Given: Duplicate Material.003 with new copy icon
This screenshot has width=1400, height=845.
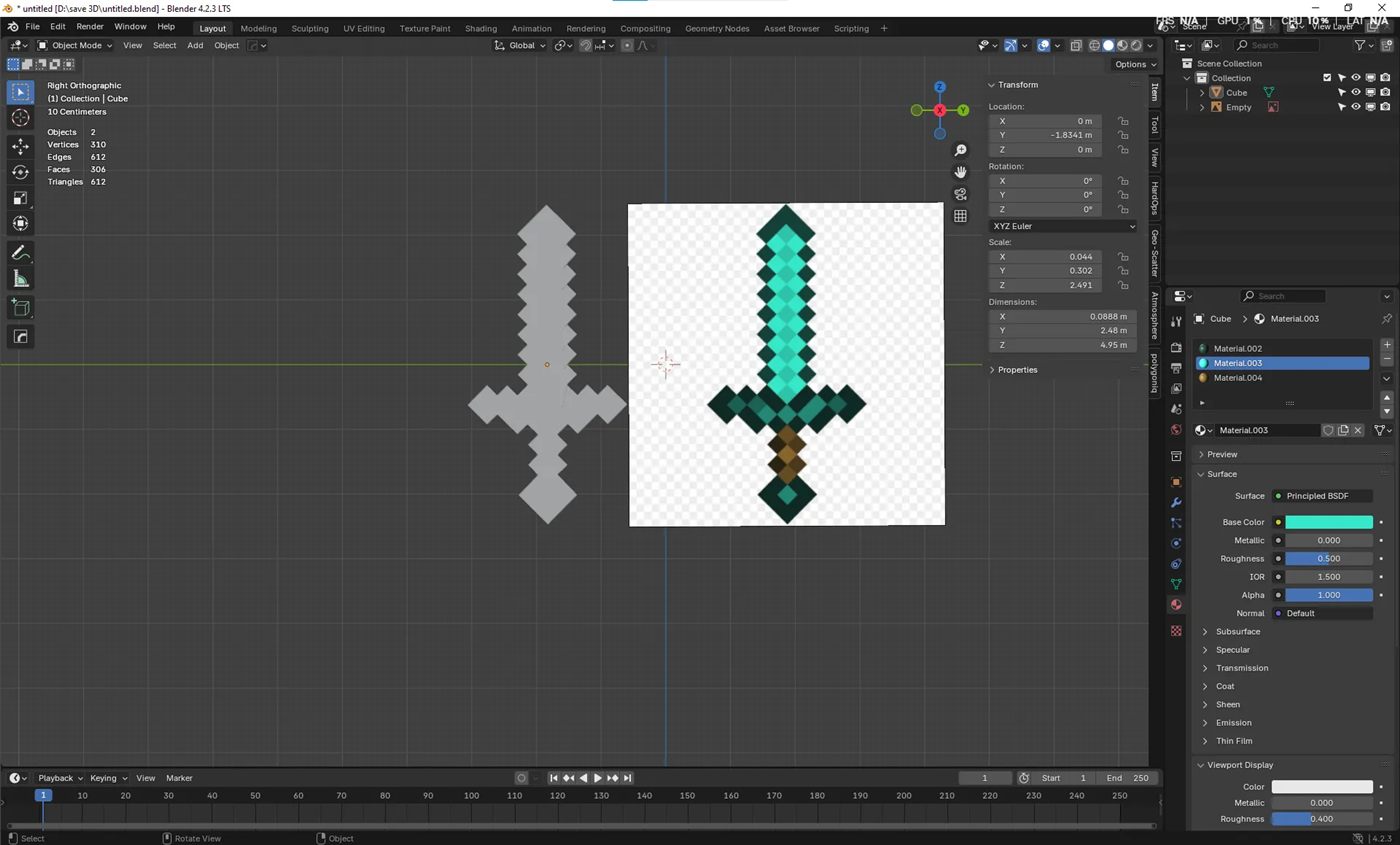Looking at the screenshot, I should [1343, 430].
